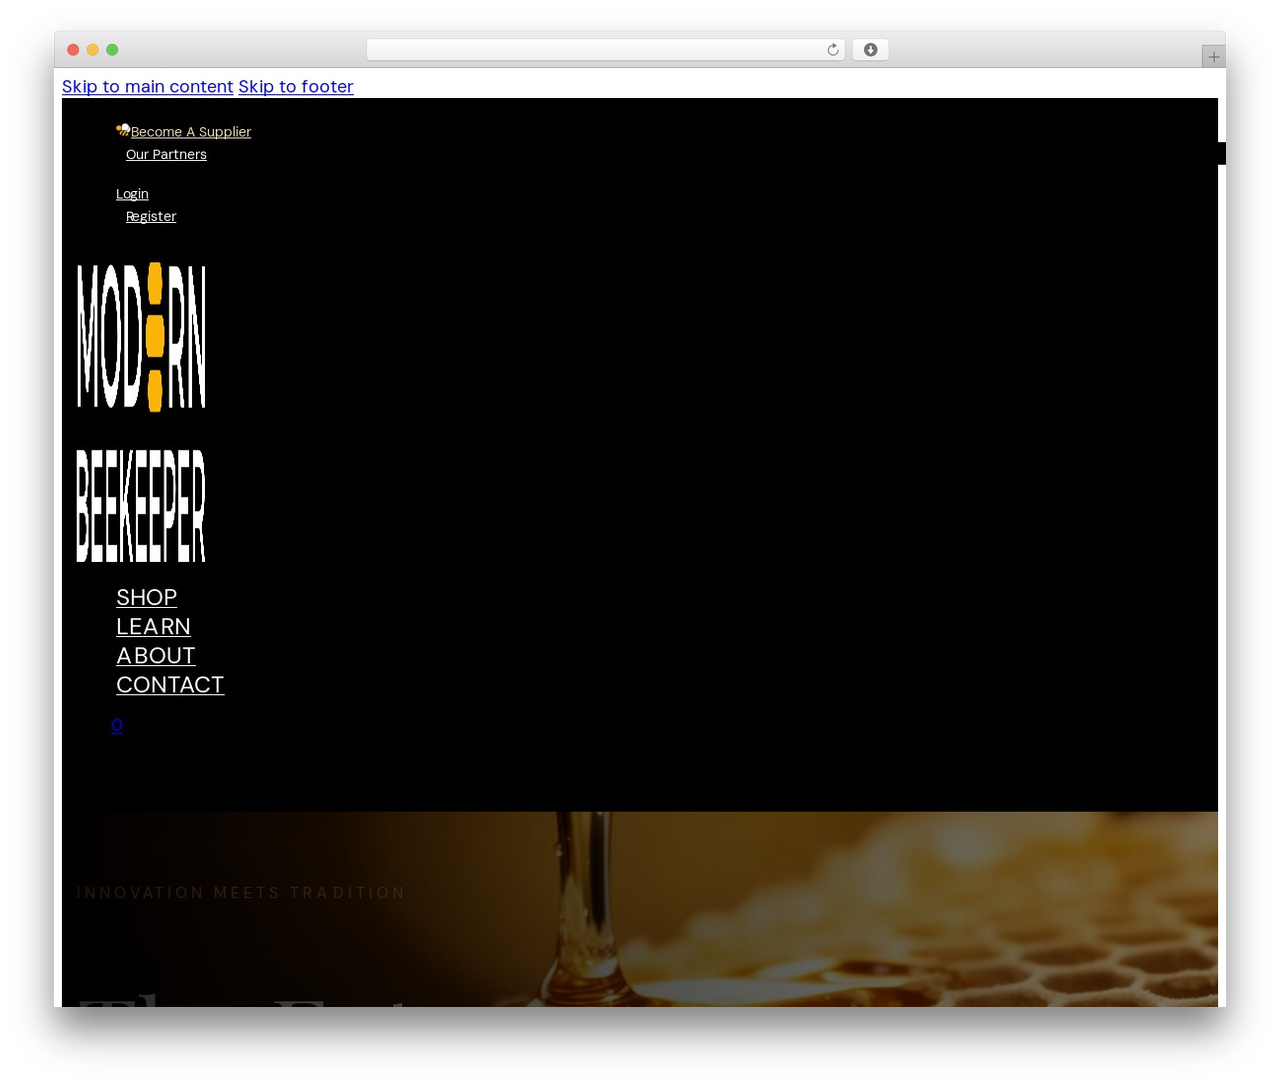This screenshot has width=1280, height=1084.
Task: Open the CONTACT menu item
Action: coord(170,685)
